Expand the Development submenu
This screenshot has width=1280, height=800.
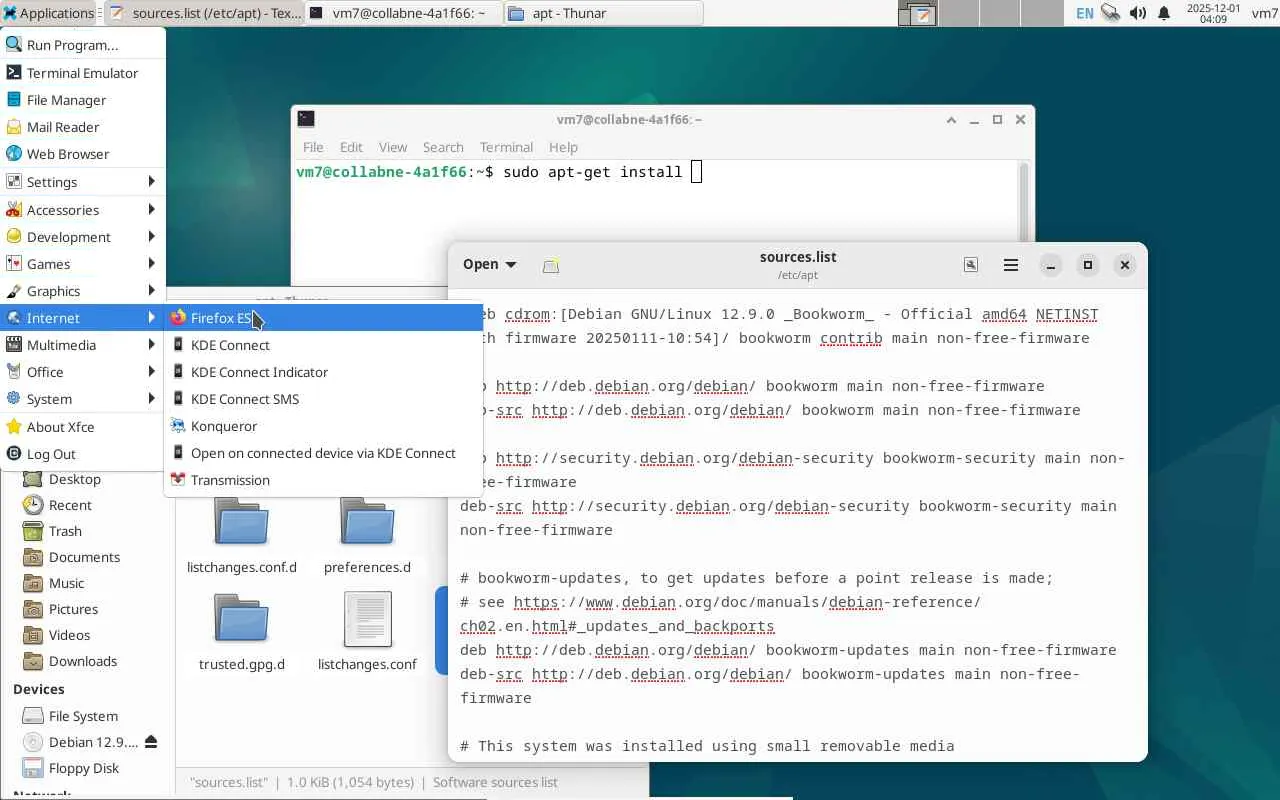tap(83, 237)
